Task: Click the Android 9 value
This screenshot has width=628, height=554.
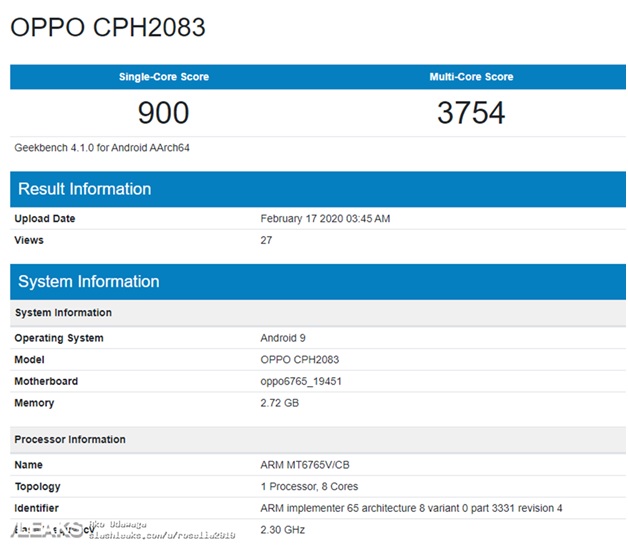Action: pyautogui.click(x=283, y=338)
